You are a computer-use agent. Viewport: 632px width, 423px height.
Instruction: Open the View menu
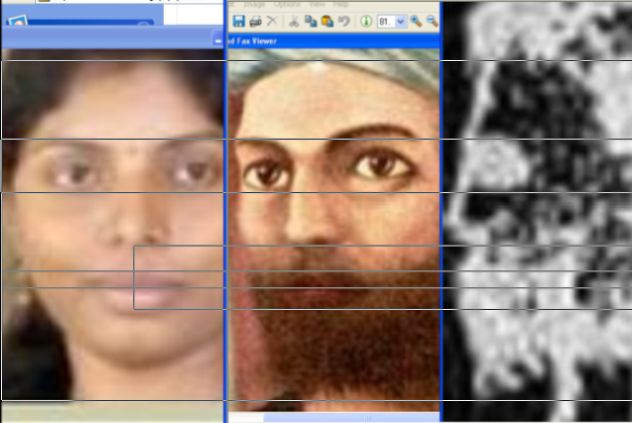[x=317, y=4]
